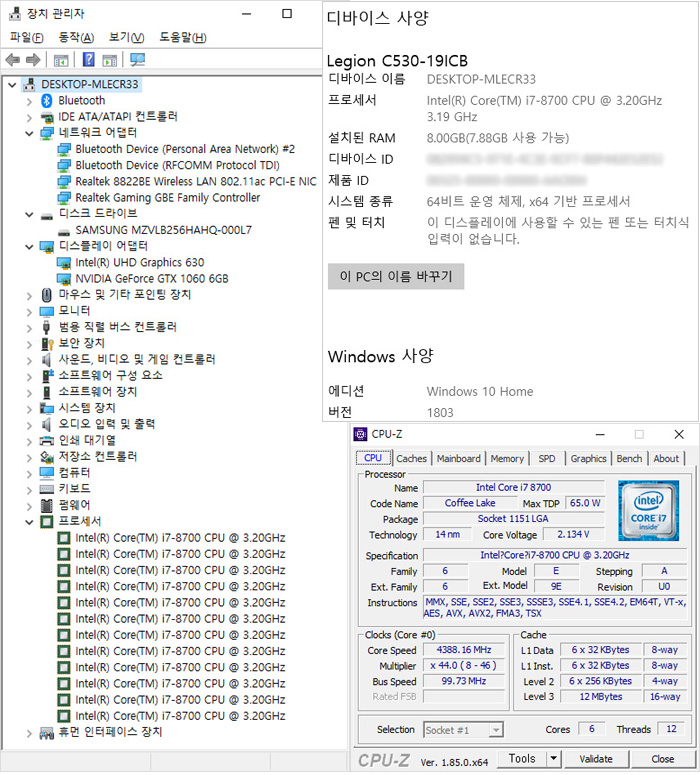The width and height of the screenshot is (700, 775).
Task: Click the Intel(R) UHD Graphics 630 icon
Action: (64, 263)
